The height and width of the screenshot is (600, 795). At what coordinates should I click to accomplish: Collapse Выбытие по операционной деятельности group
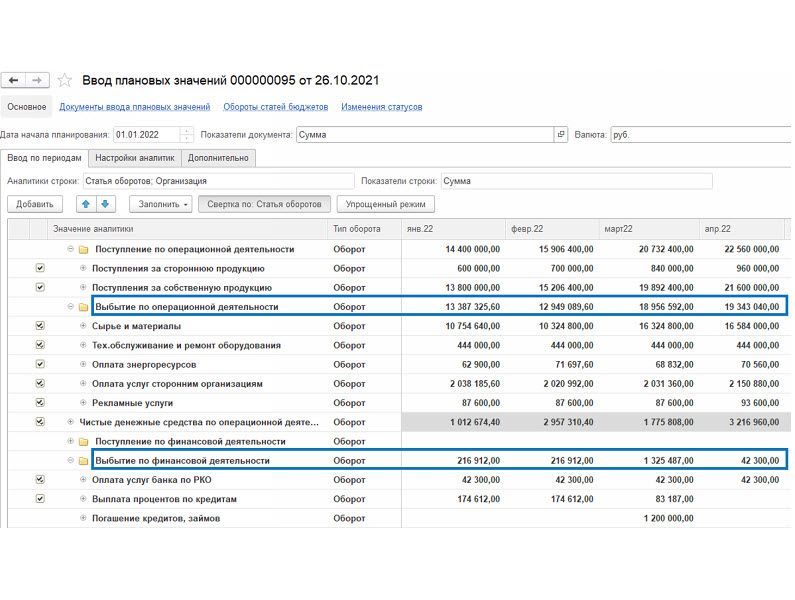click(70, 306)
